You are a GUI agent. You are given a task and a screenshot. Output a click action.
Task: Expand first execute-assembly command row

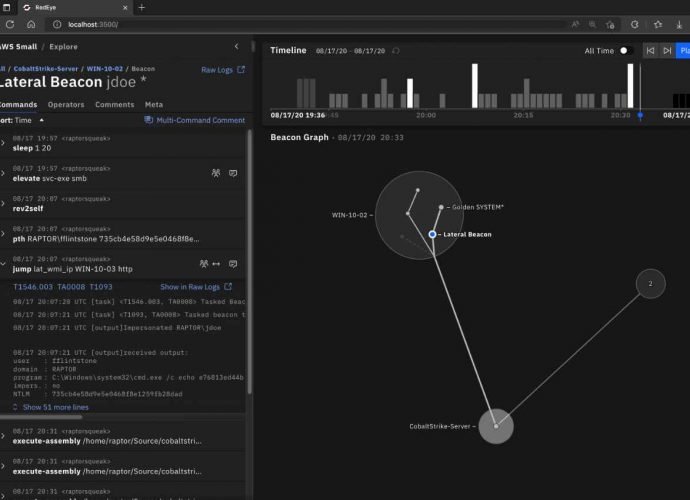point(3,436)
